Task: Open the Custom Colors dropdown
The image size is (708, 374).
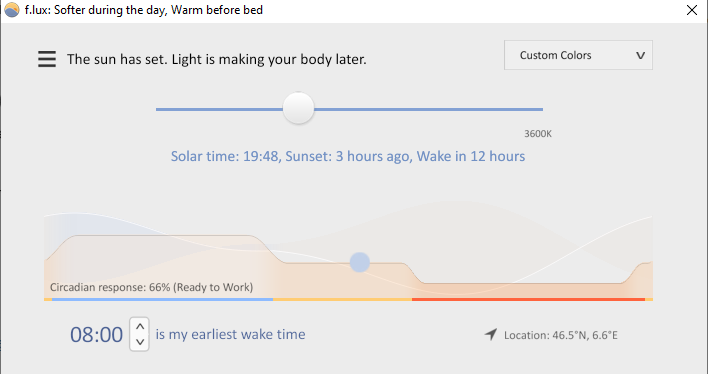Action: pos(578,55)
